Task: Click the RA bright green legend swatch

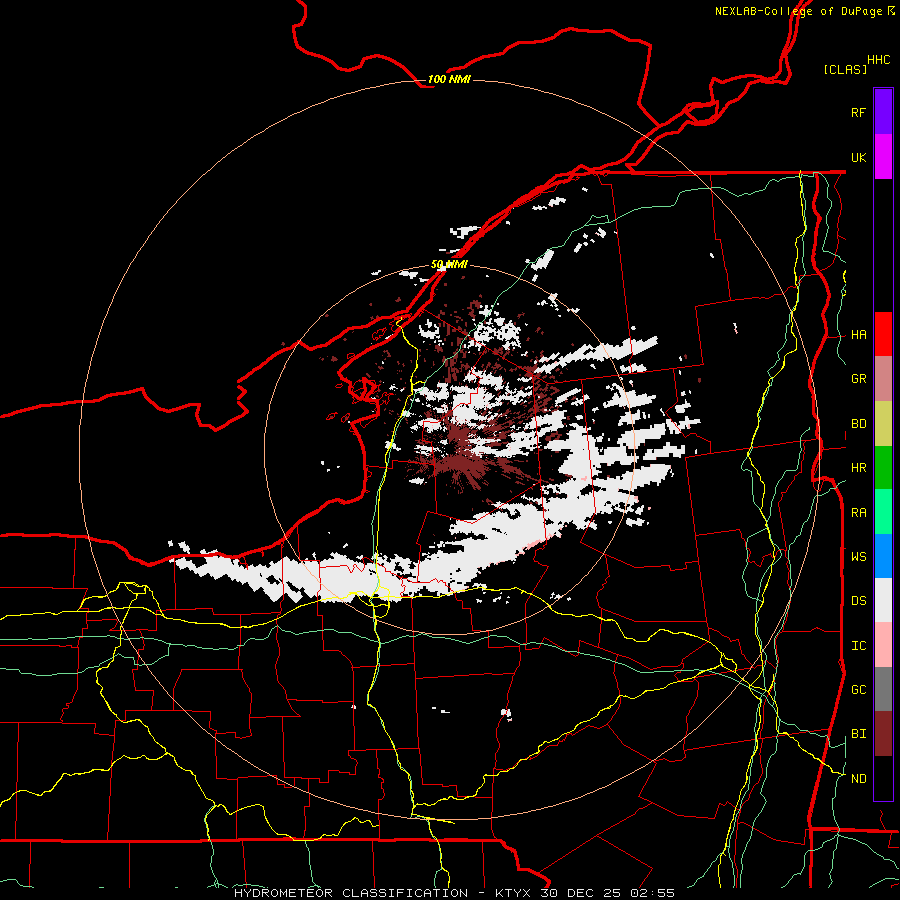Action: click(x=883, y=512)
